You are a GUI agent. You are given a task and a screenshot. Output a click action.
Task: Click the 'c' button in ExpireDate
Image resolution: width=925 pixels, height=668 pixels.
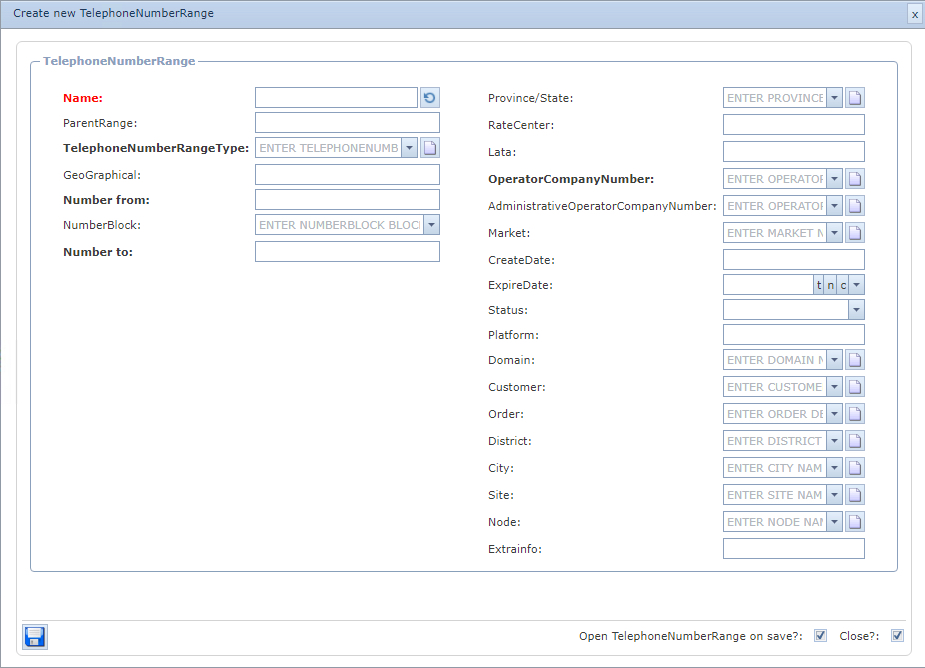(x=843, y=285)
